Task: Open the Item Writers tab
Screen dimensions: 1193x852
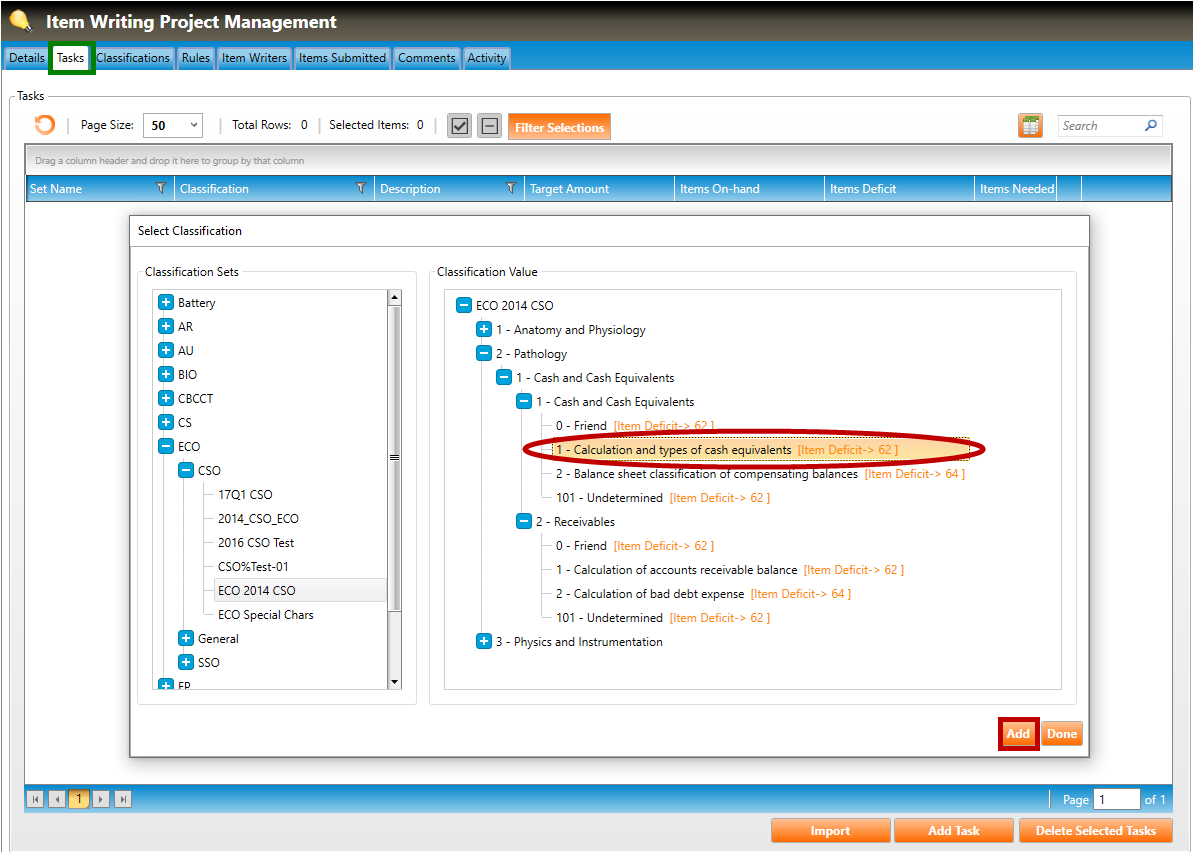Action: coord(254,58)
